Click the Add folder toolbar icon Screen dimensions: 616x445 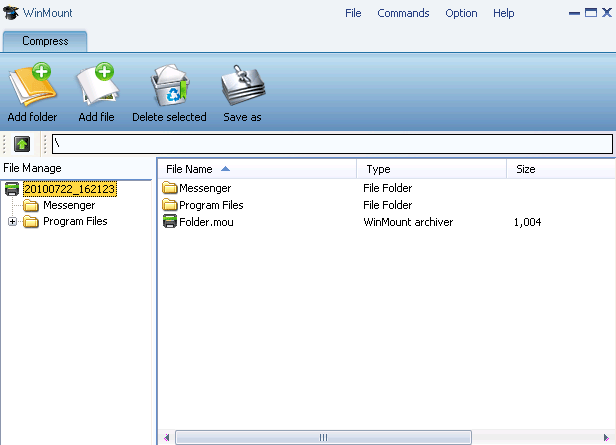point(33,84)
